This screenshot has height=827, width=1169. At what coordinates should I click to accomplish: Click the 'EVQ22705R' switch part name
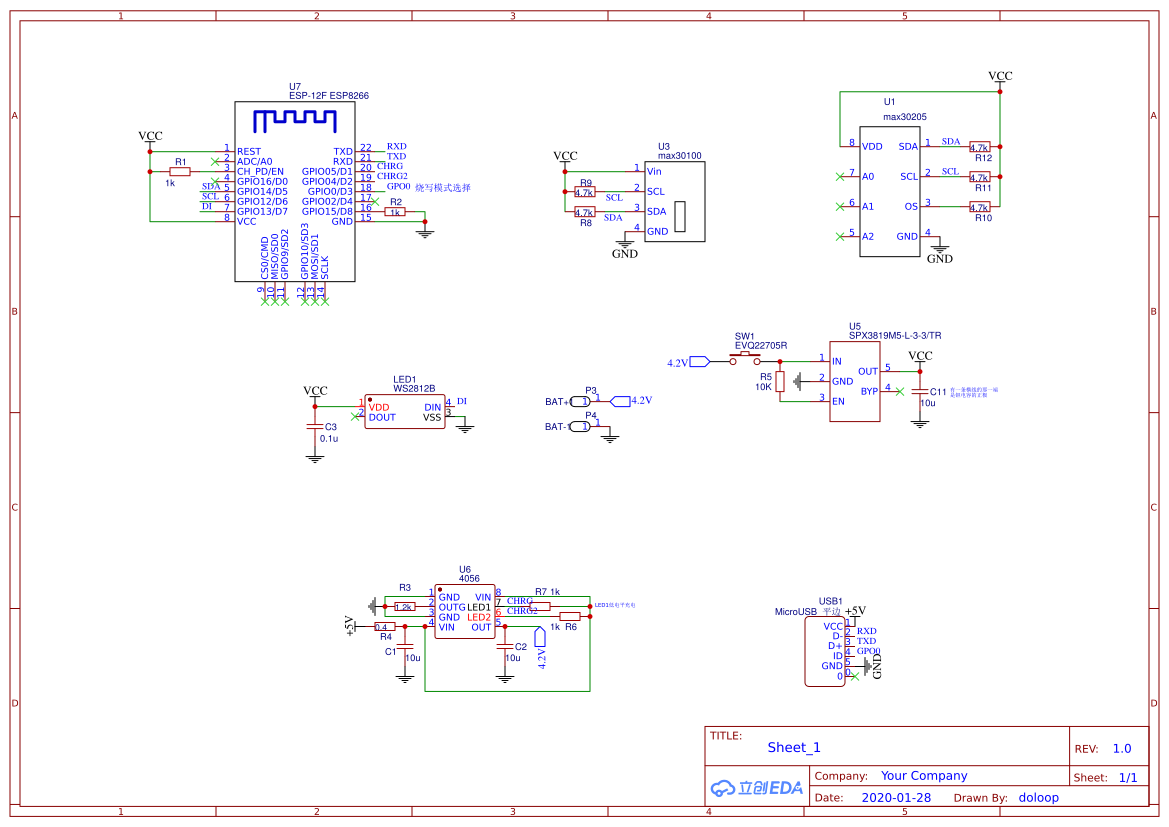(x=761, y=345)
